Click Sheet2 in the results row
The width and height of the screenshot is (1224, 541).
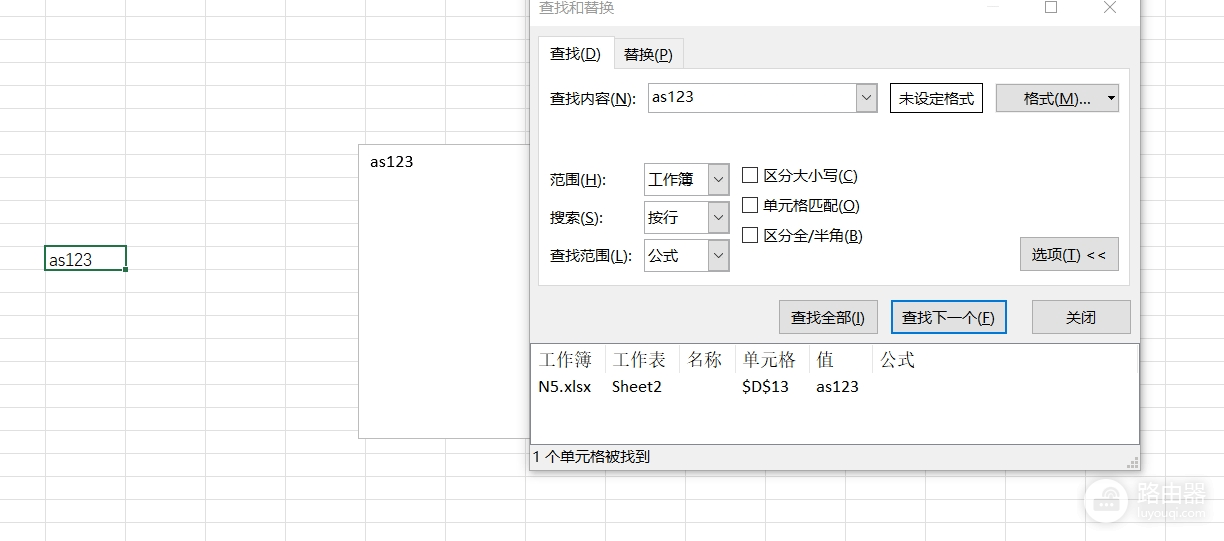click(637, 387)
